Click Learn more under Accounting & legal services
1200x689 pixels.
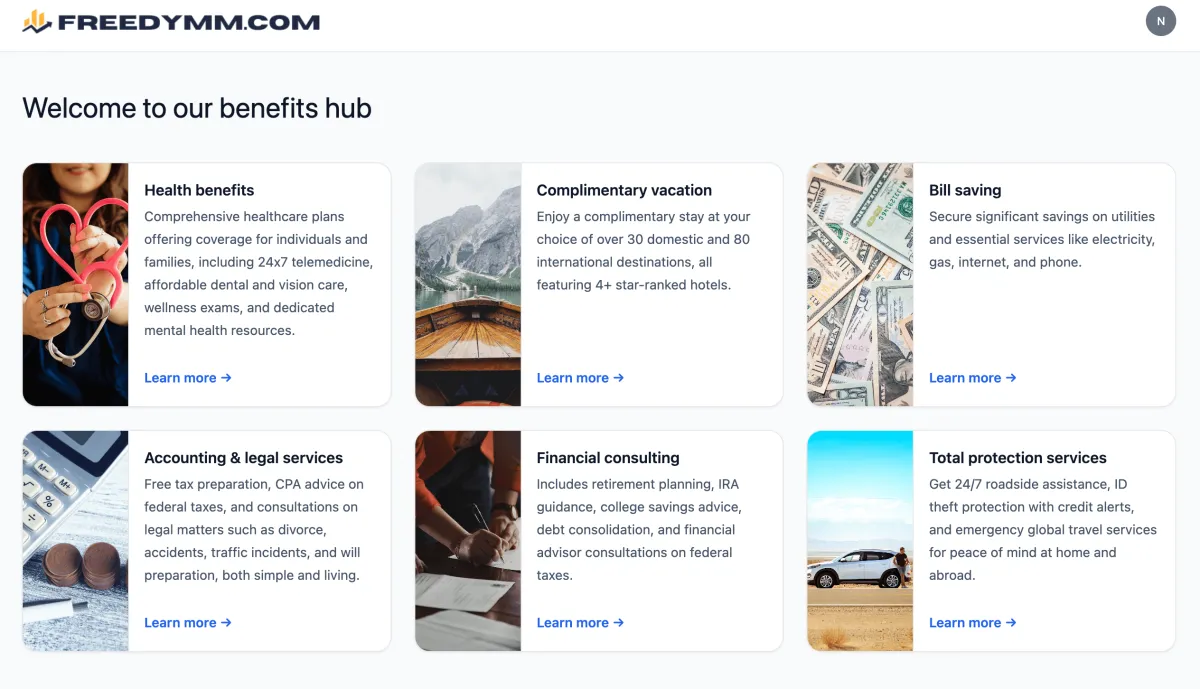(x=188, y=623)
